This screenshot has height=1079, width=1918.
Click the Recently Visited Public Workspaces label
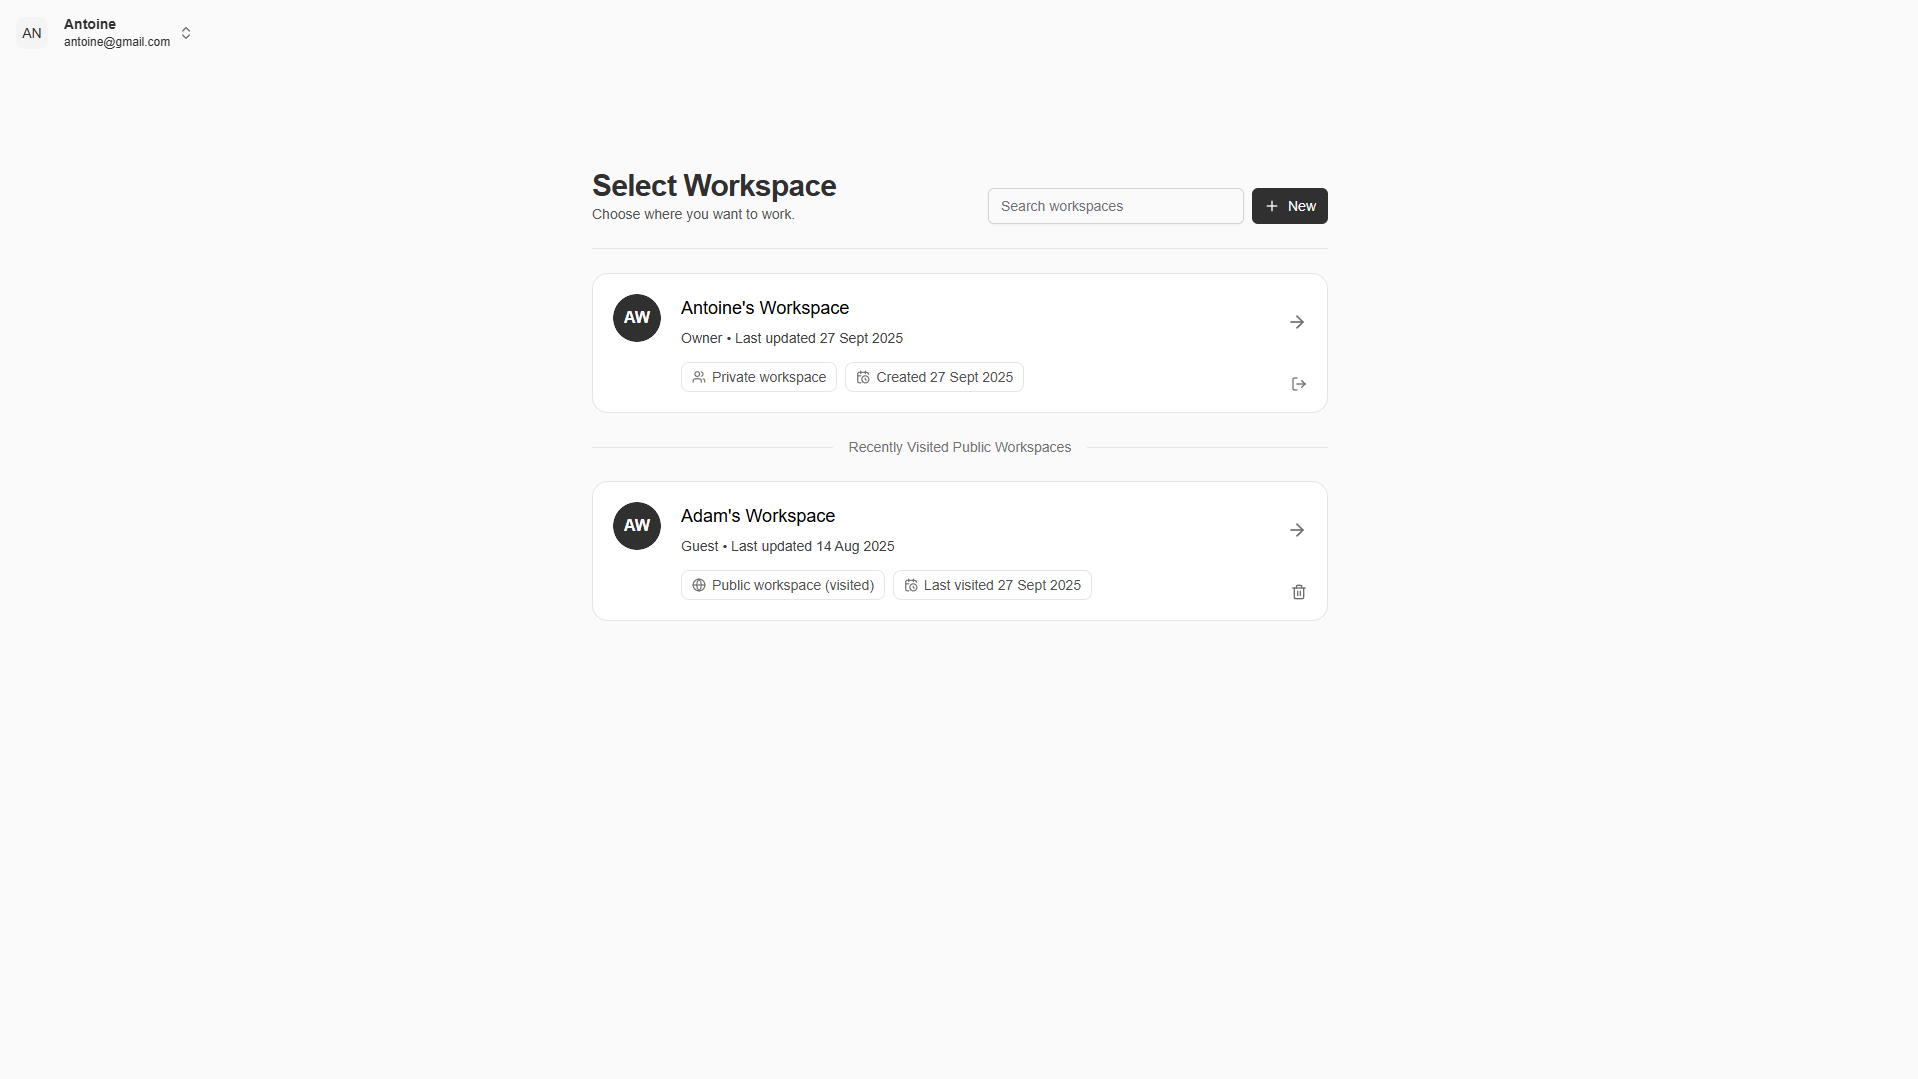tap(960, 447)
